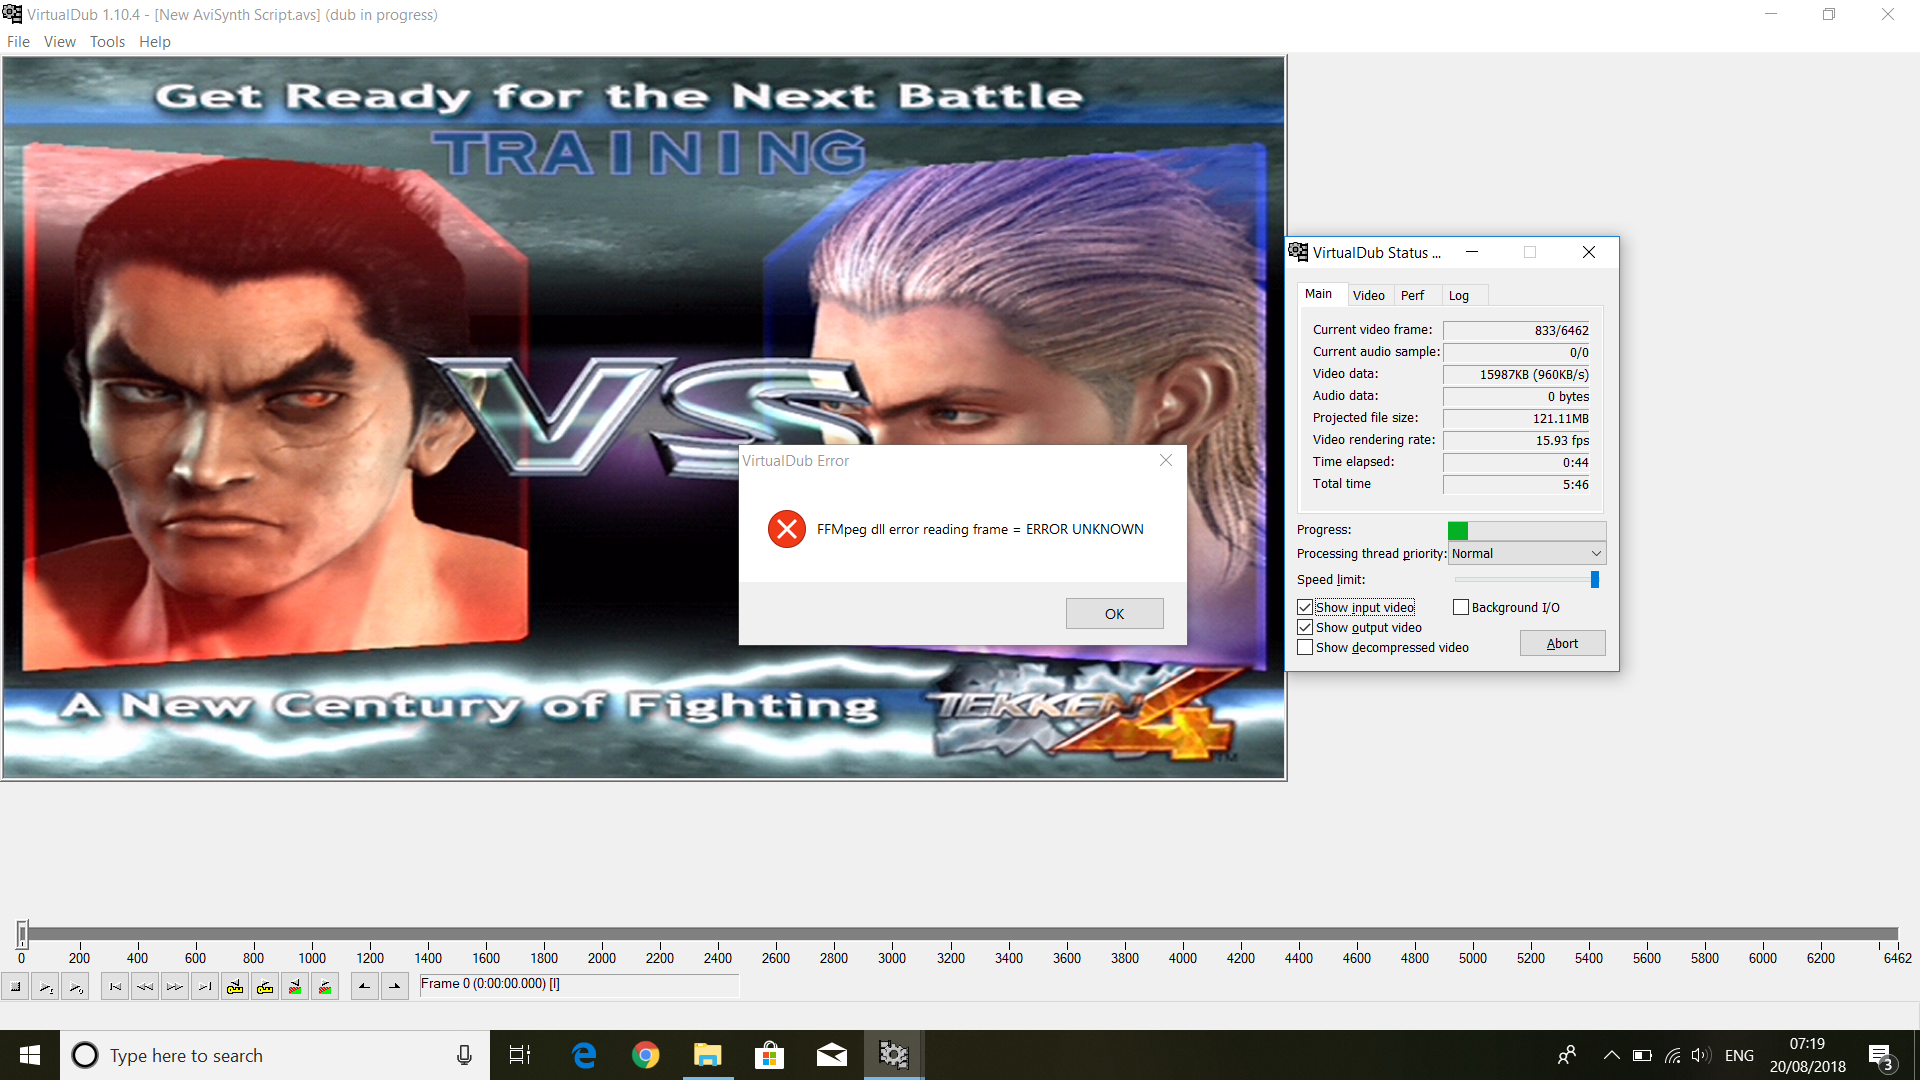Tick the Background I/O checkbox
Viewport: 1920px width, 1080px height.
coord(1461,608)
